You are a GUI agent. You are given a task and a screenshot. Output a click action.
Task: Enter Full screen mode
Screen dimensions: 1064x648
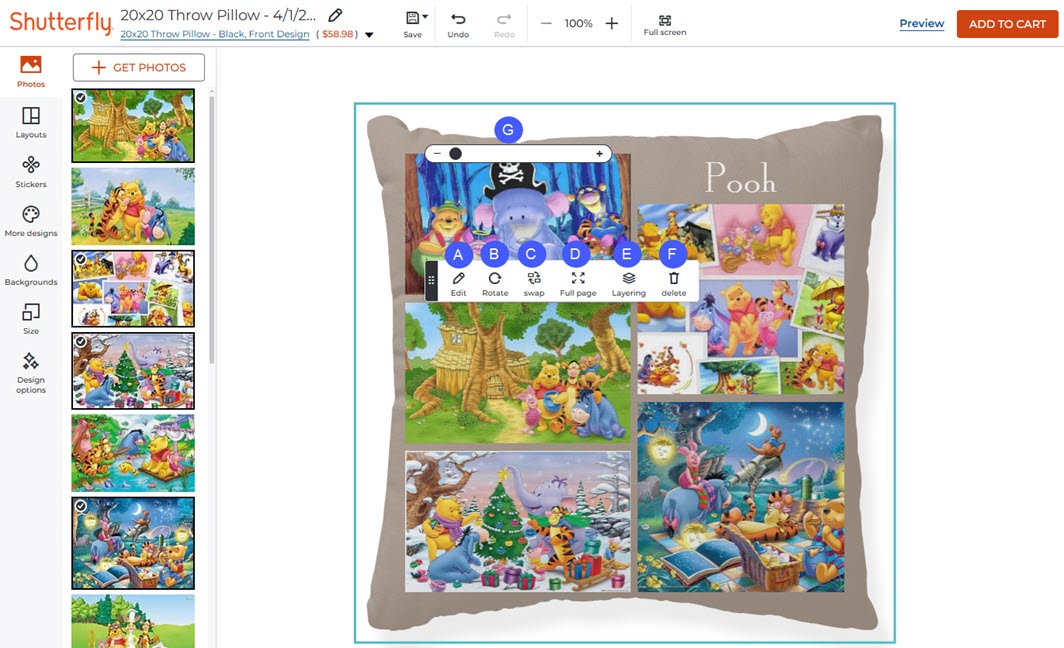(x=664, y=24)
